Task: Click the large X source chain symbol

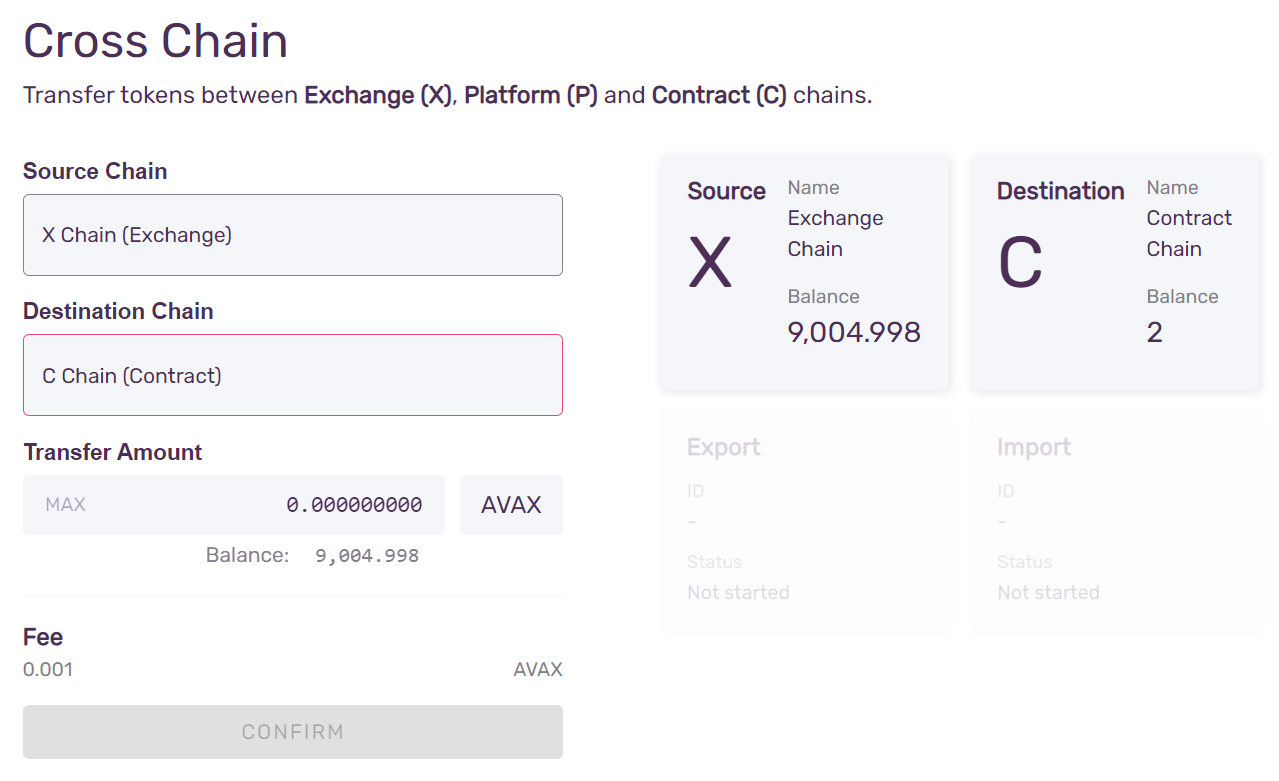Action: coord(710,264)
